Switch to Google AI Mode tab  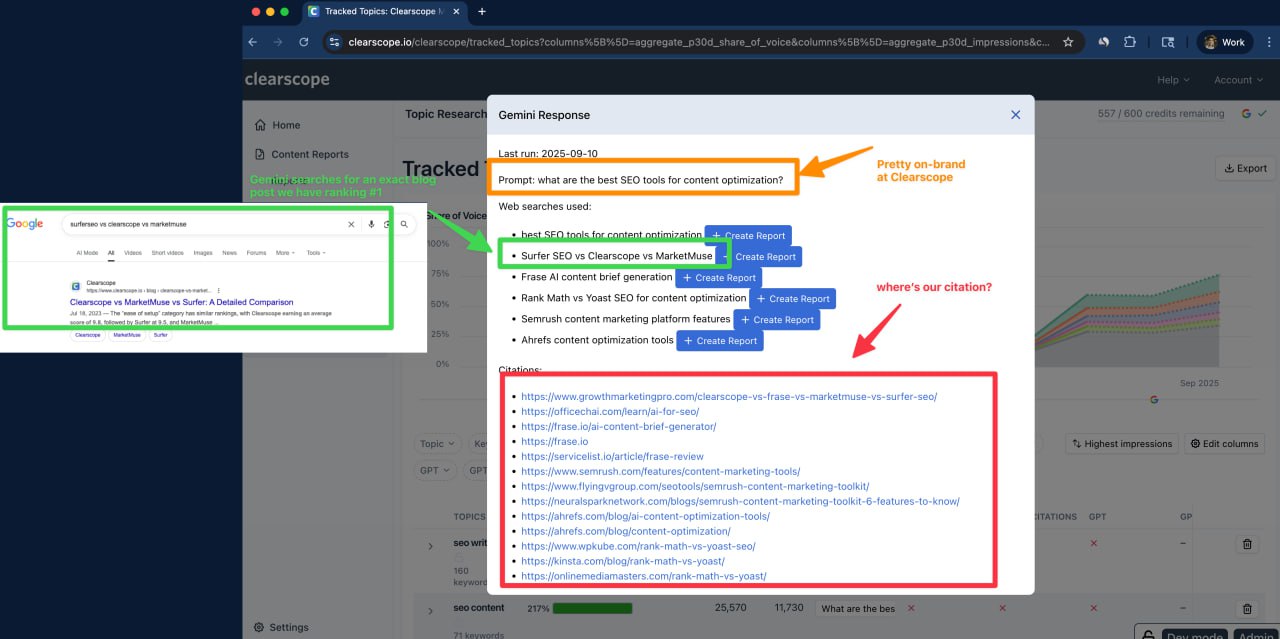[x=87, y=253]
